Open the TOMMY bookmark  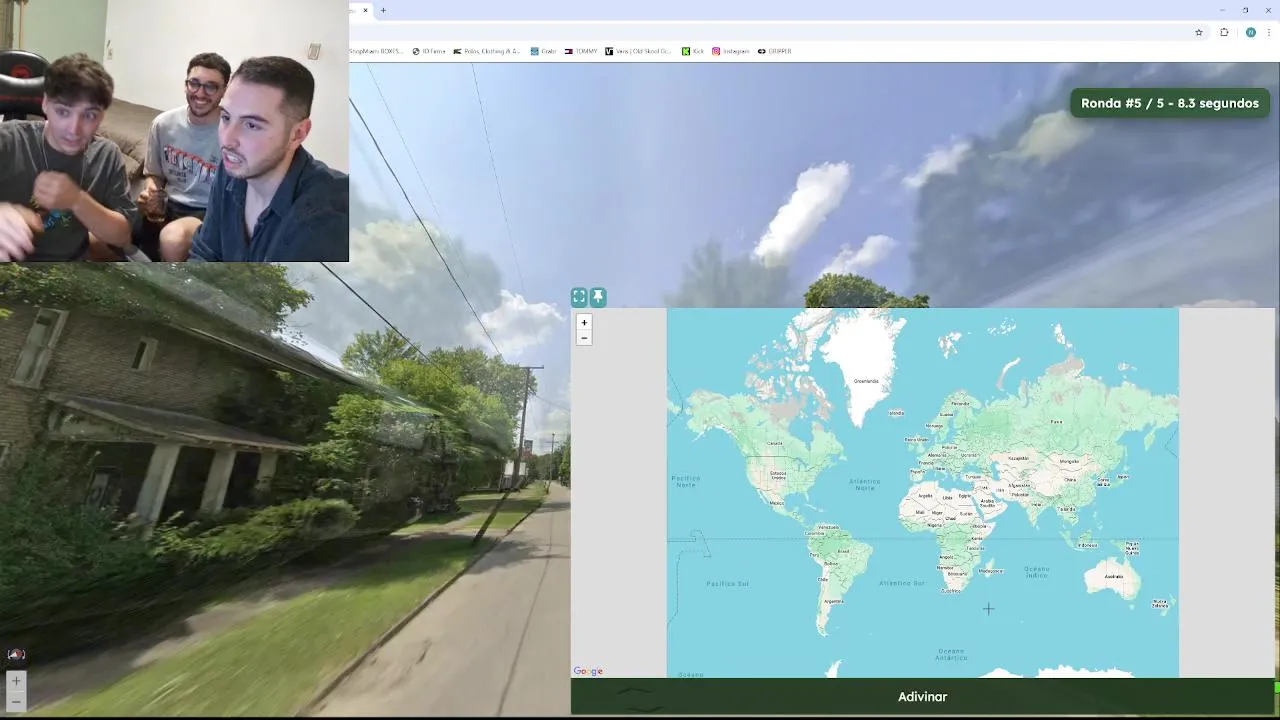pos(581,51)
